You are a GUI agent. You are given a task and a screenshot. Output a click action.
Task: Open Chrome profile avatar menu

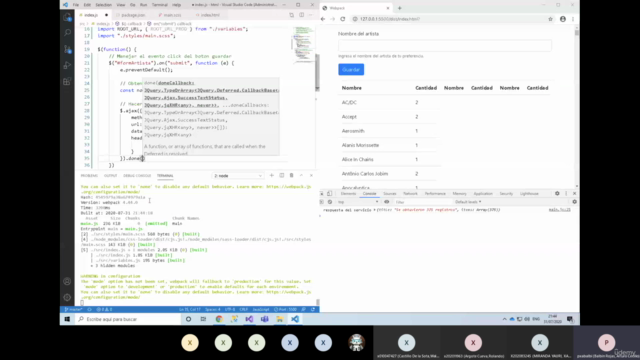point(563,19)
